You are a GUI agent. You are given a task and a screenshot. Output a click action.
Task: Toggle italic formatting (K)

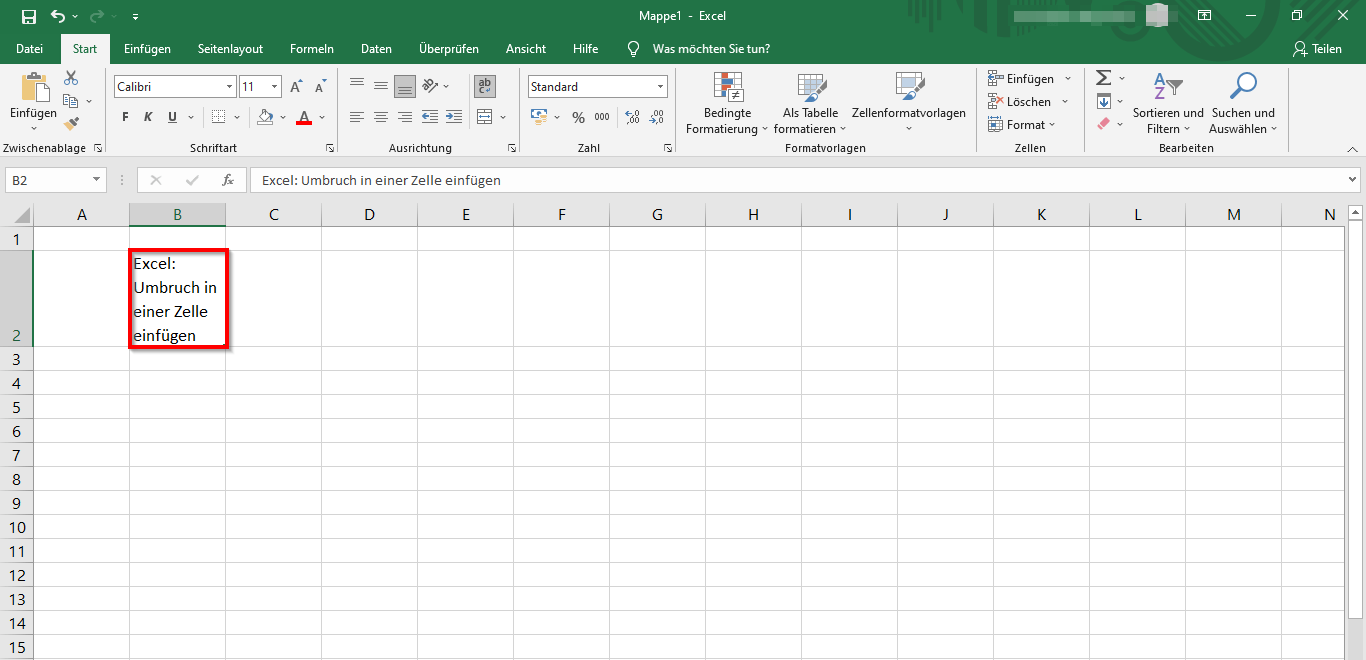[148, 117]
